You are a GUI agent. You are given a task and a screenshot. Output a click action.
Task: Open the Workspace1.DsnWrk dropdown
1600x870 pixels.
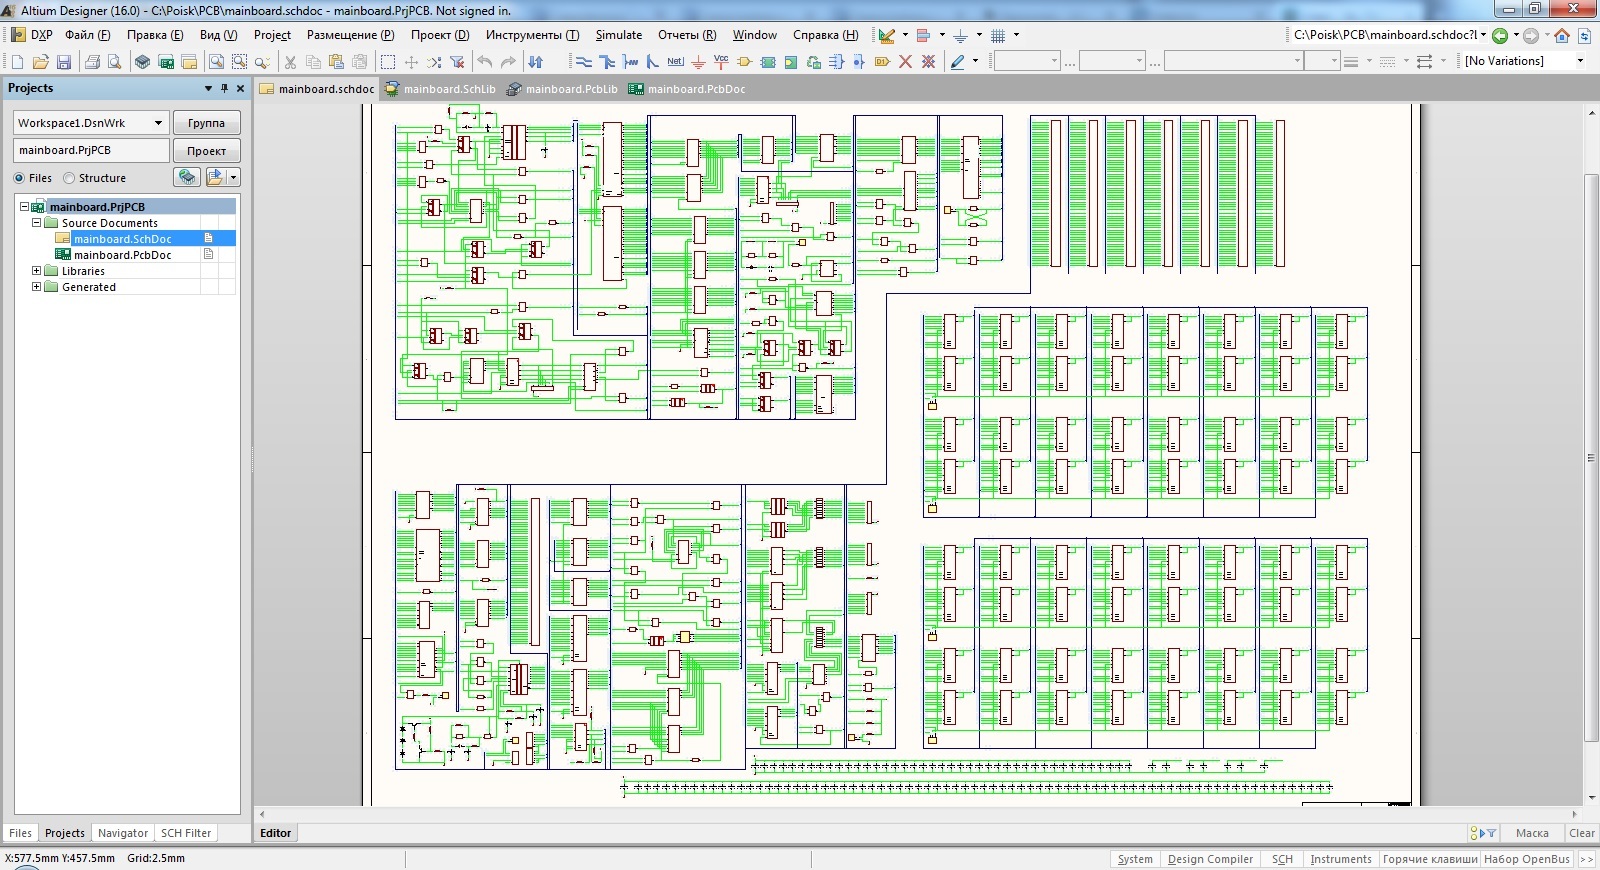pos(158,123)
